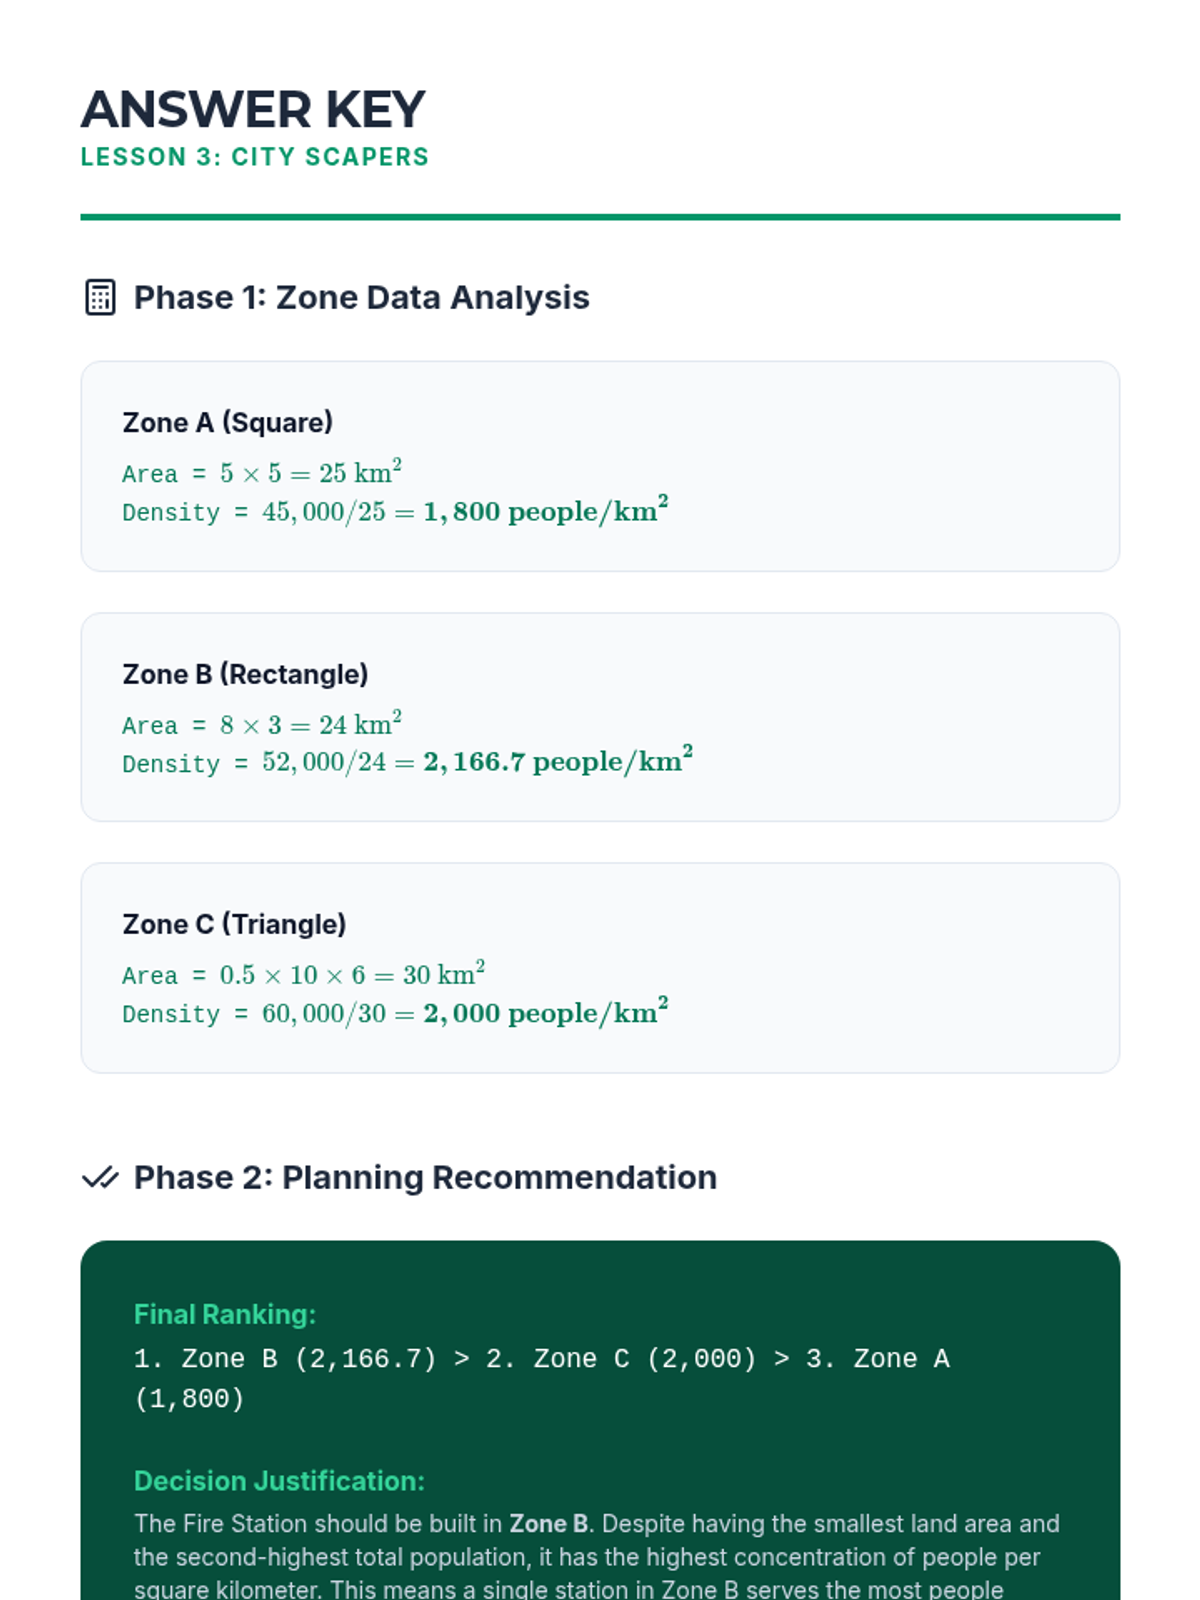Image resolution: width=1200 pixels, height=1600 pixels.
Task: Click the Final Ranking label
Action: 225,1315
